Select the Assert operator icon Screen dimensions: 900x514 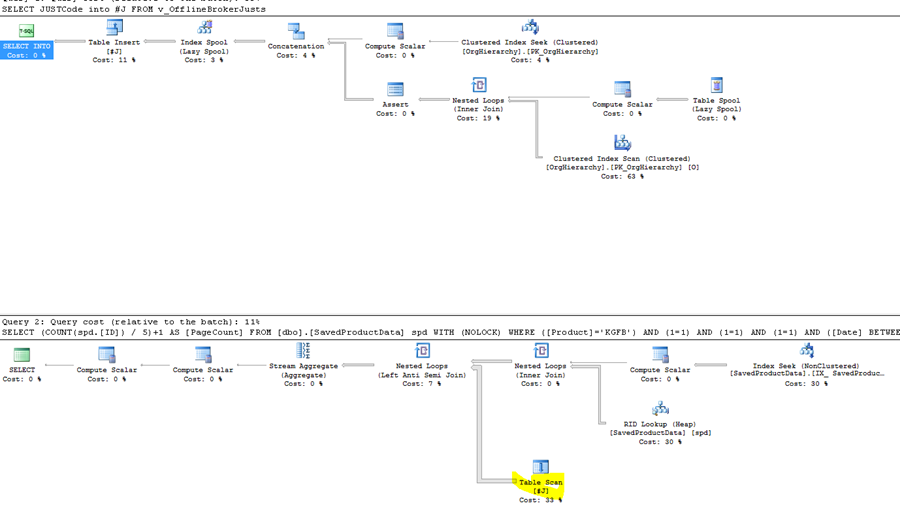[395, 89]
